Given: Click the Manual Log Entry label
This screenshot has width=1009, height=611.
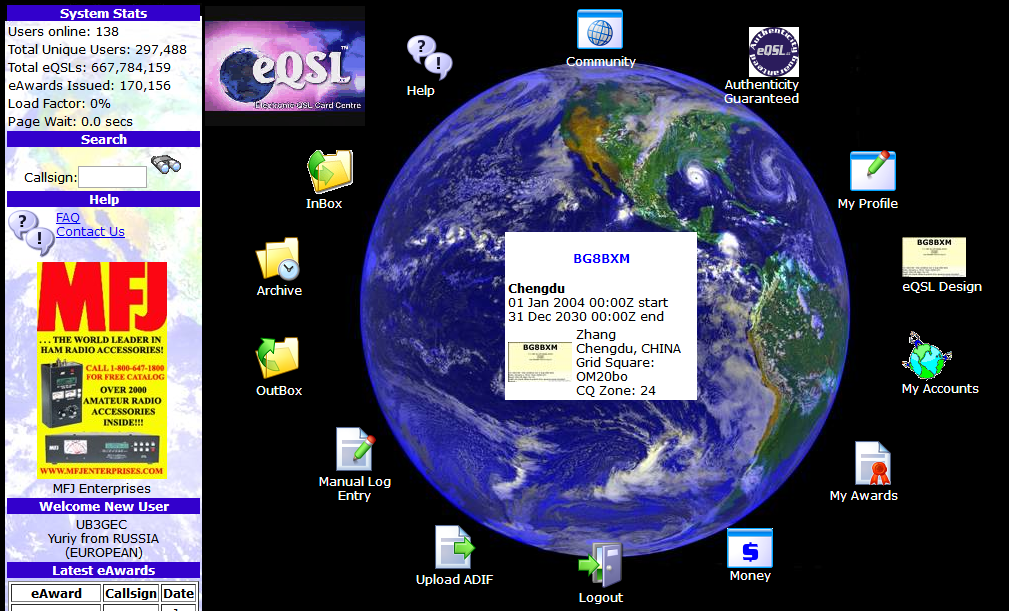Looking at the screenshot, I should pos(355,488).
